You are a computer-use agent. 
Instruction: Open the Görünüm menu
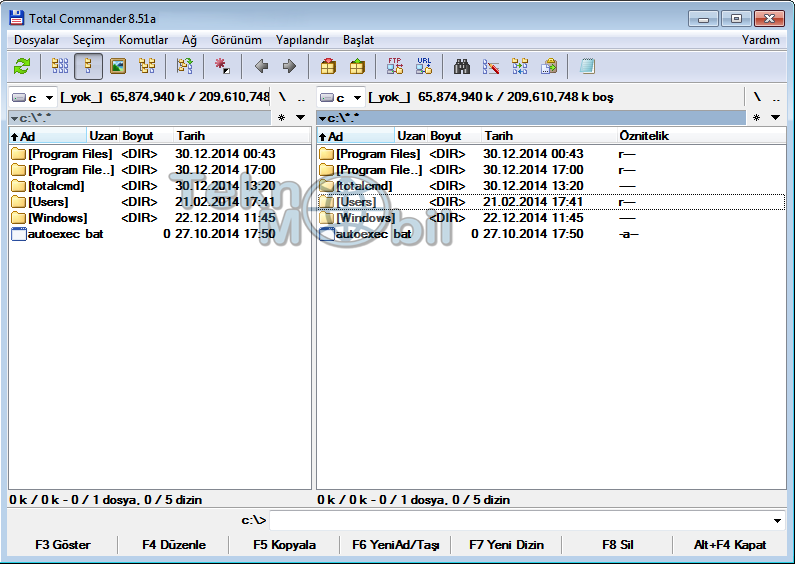[236, 40]
